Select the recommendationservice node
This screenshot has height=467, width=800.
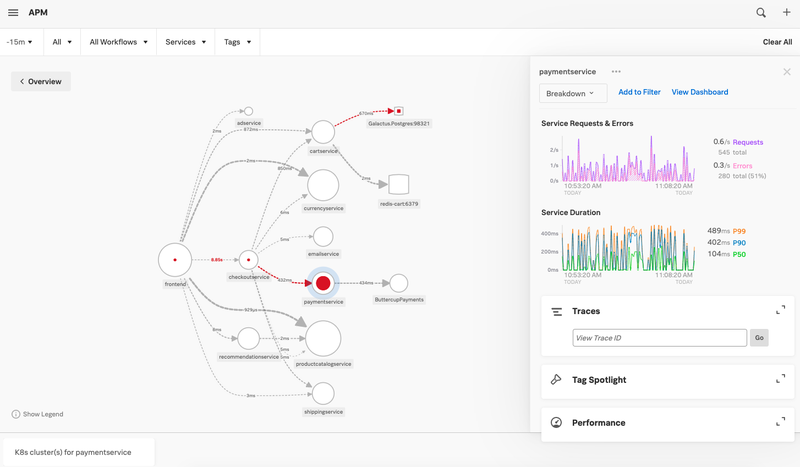tap(248, 338)
